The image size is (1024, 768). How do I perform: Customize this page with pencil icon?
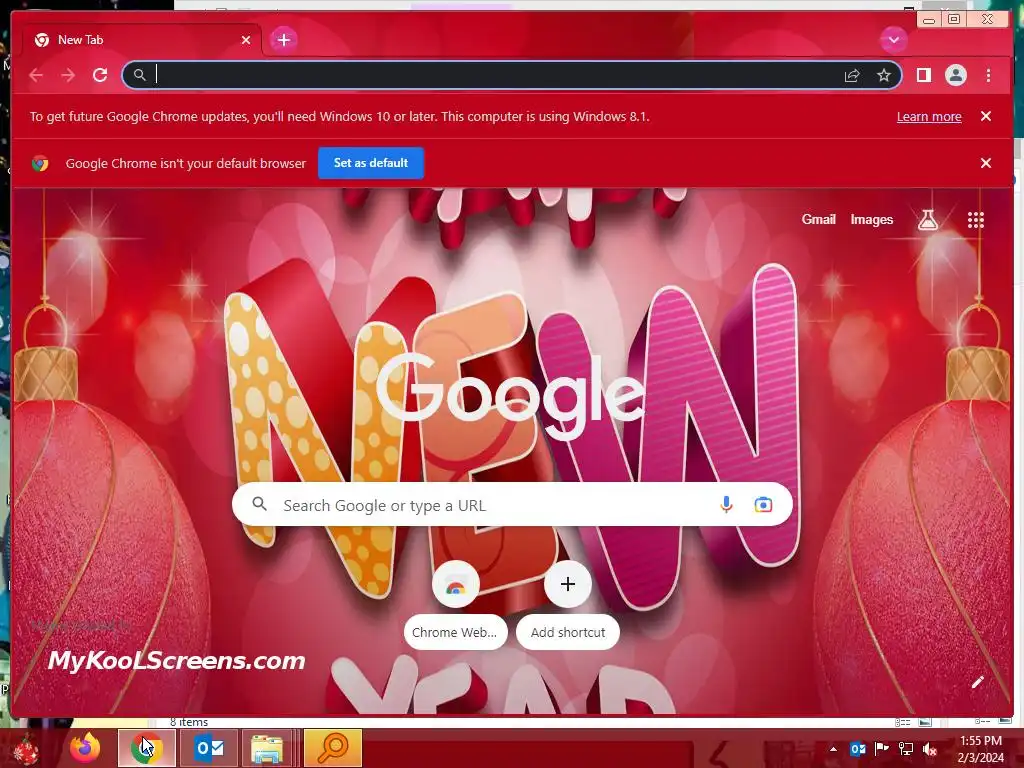click(977, 682)
